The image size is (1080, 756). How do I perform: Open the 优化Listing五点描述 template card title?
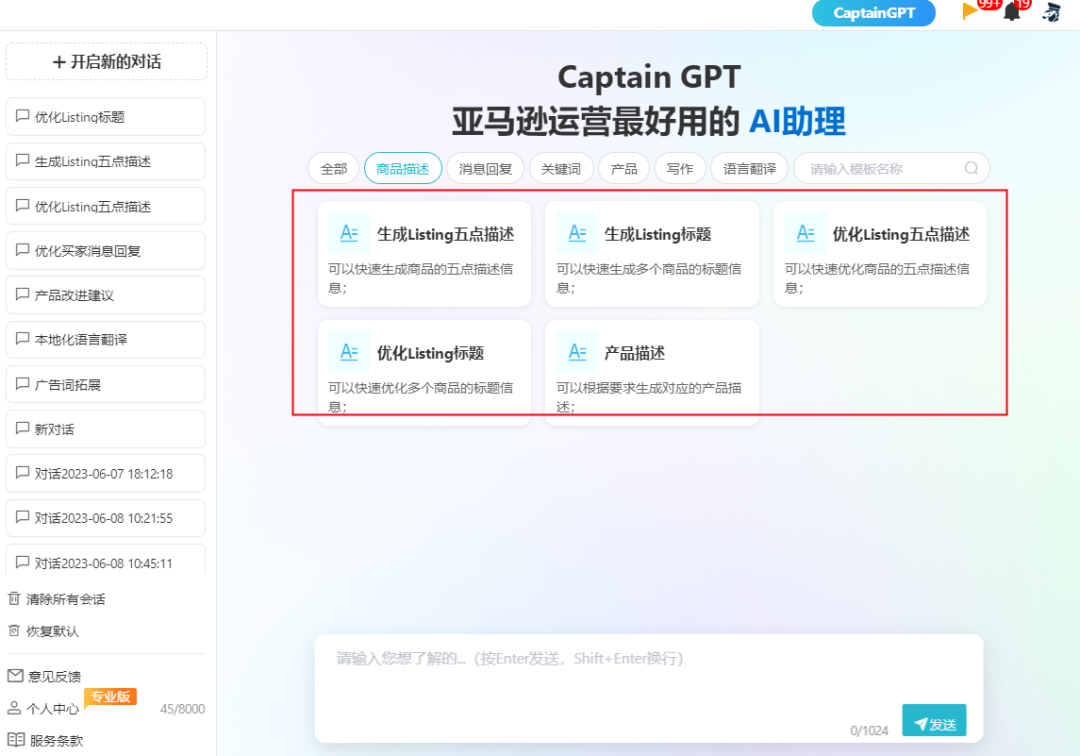tap(901, 235)
